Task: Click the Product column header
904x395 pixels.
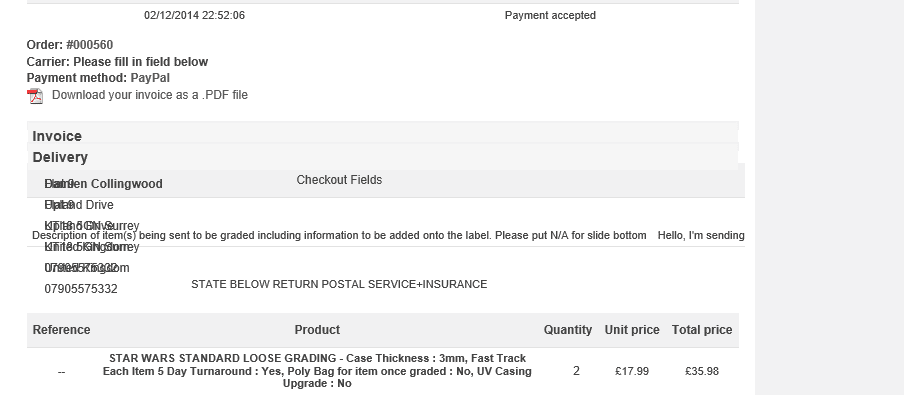Action: [x=317, y=330]
